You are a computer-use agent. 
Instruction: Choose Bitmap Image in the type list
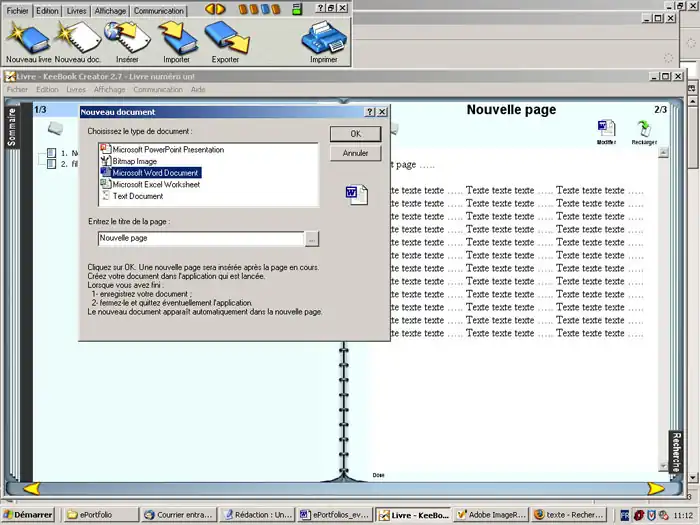[x=134, y=161]
